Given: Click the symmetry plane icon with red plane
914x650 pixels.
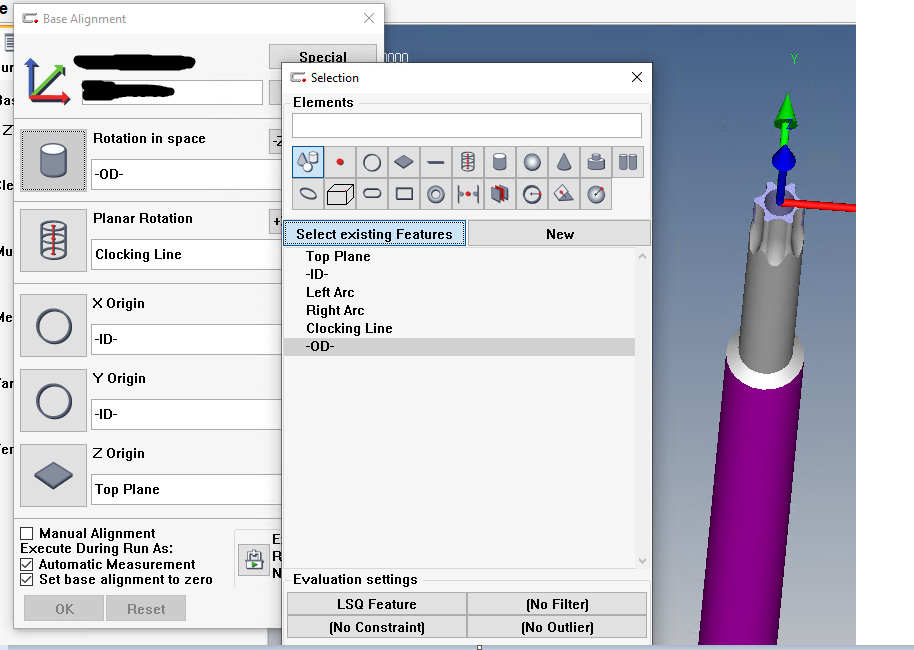Looking at the screenshot, I should coord(500,194).
